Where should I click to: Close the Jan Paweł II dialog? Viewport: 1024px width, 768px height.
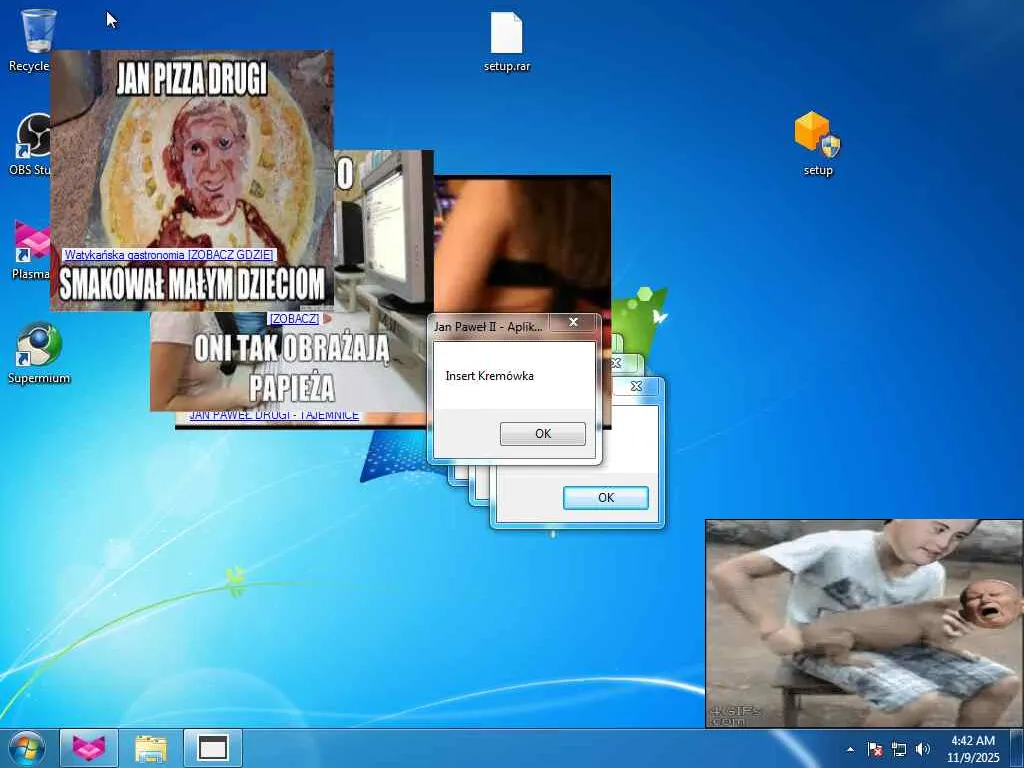pyautogui.click(x=573, y=322)
